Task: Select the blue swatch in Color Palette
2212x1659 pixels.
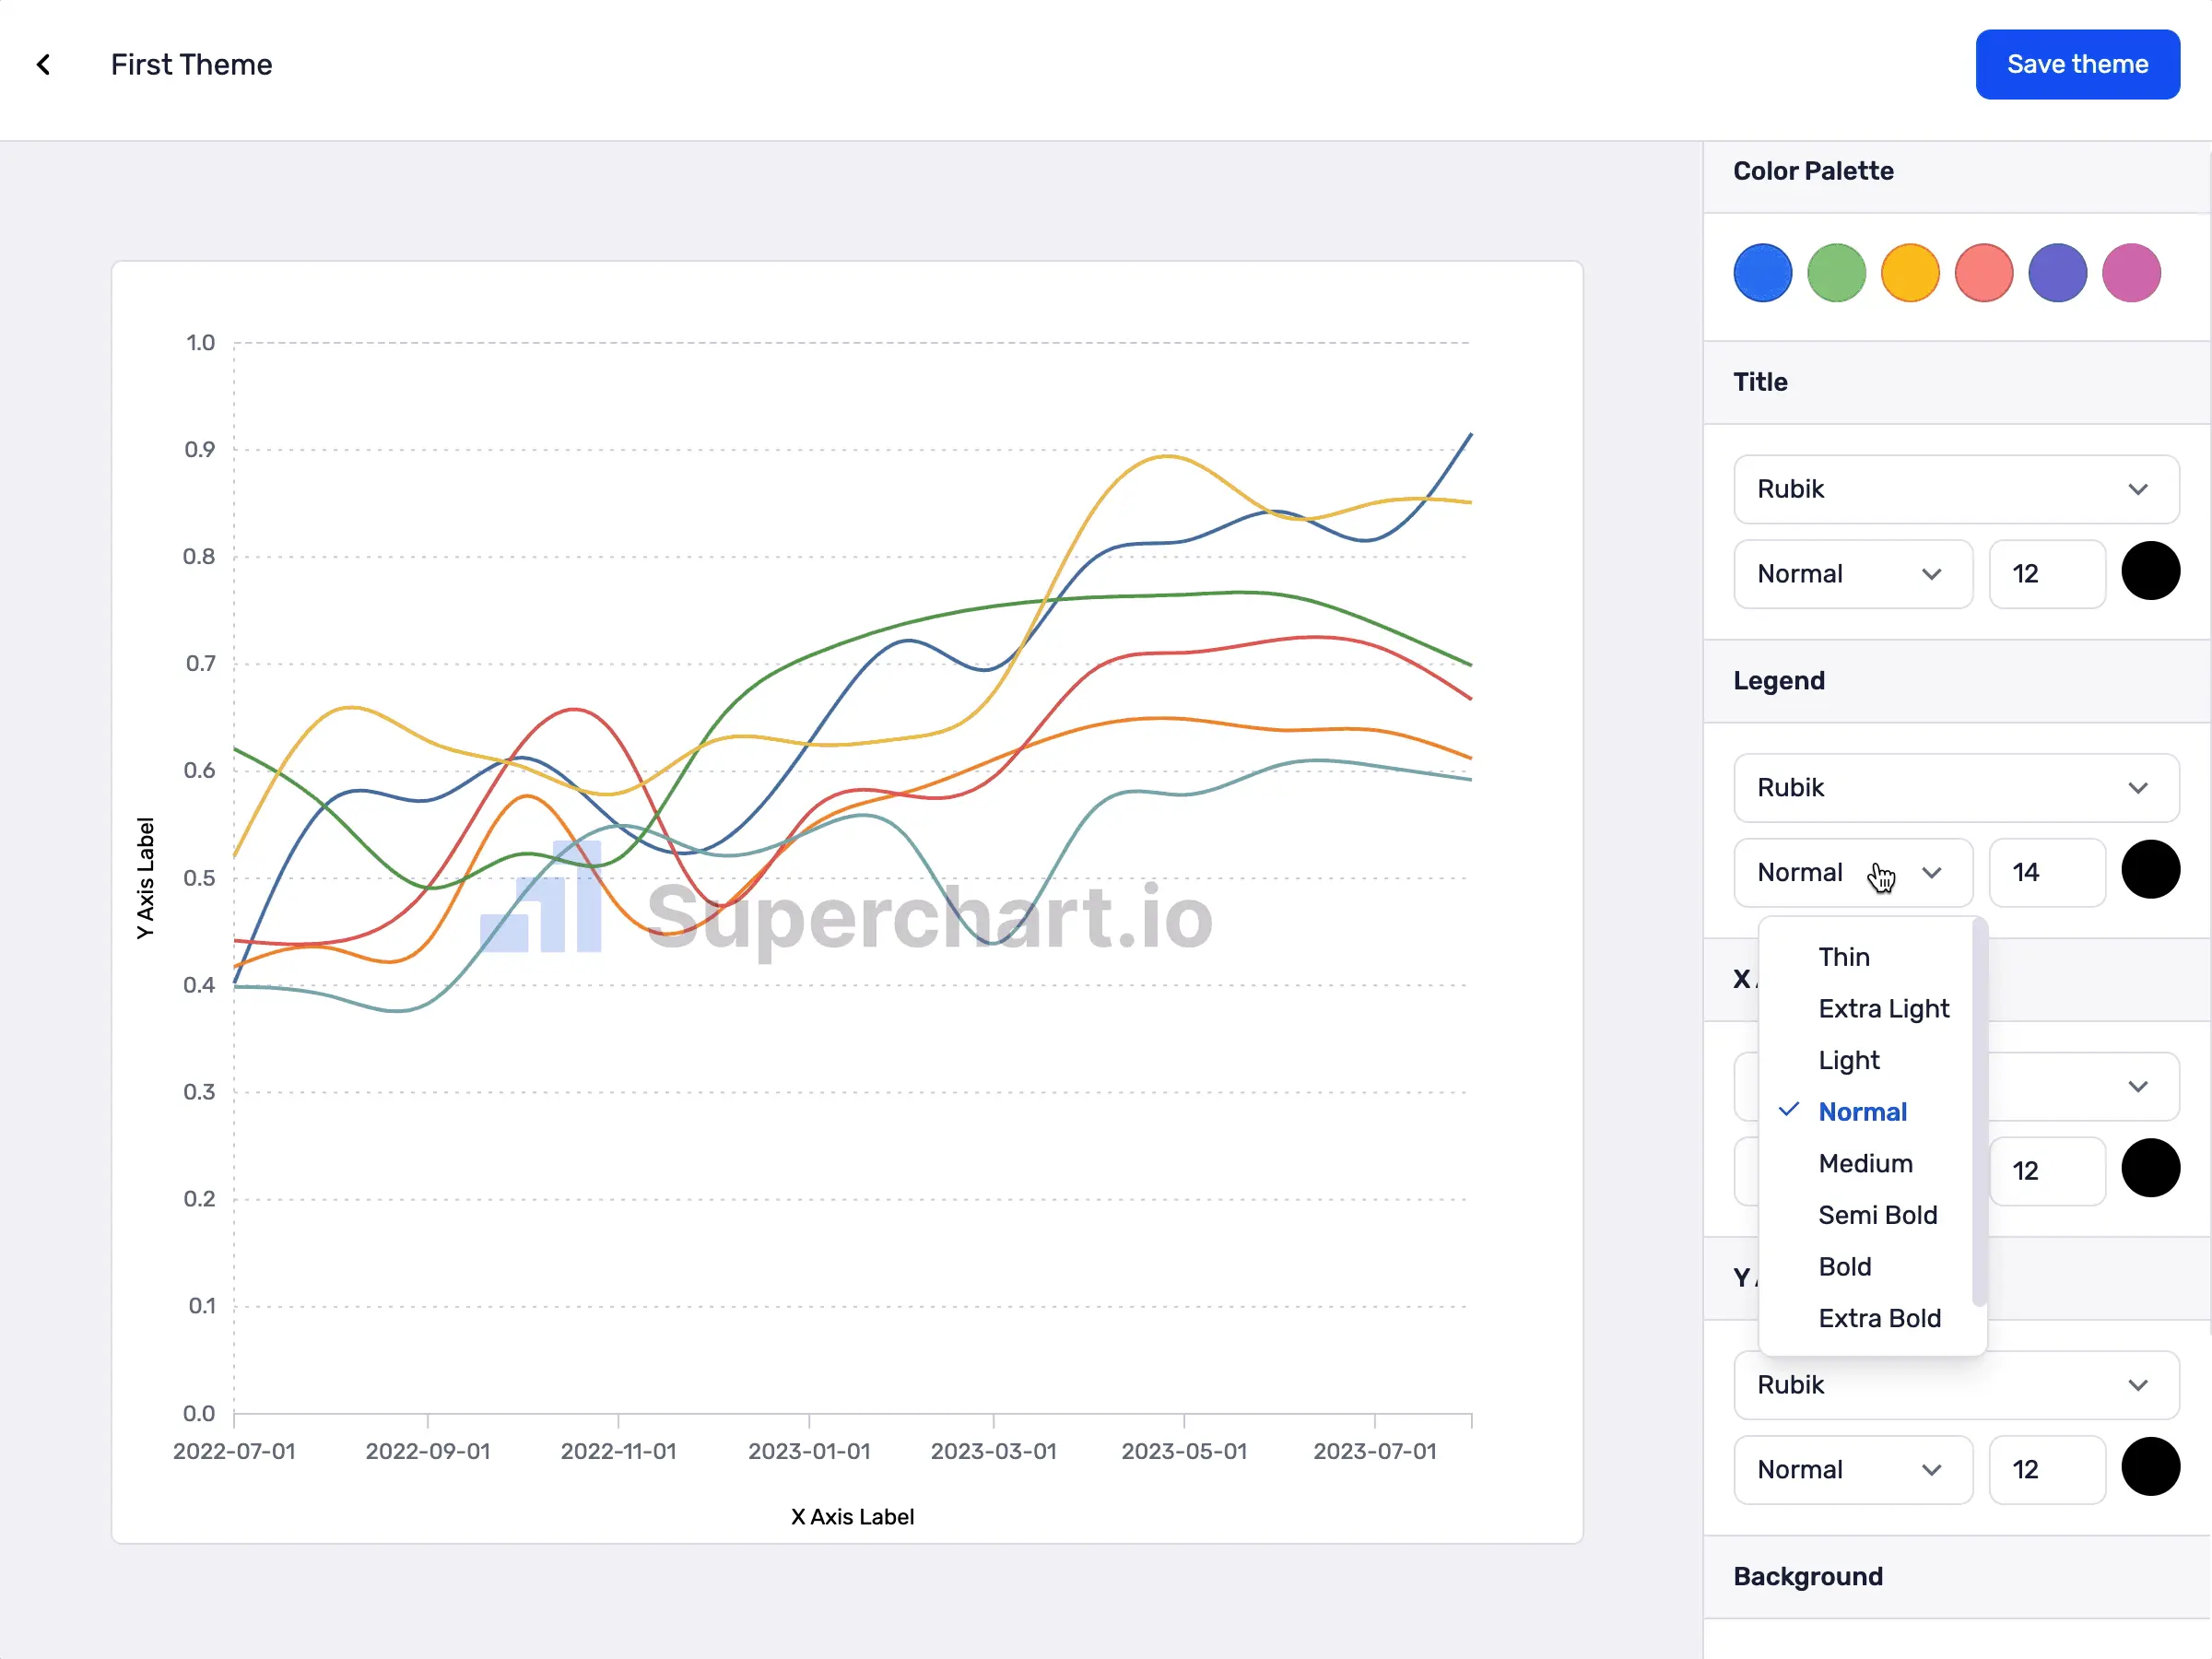Action: click(1762, 272)
